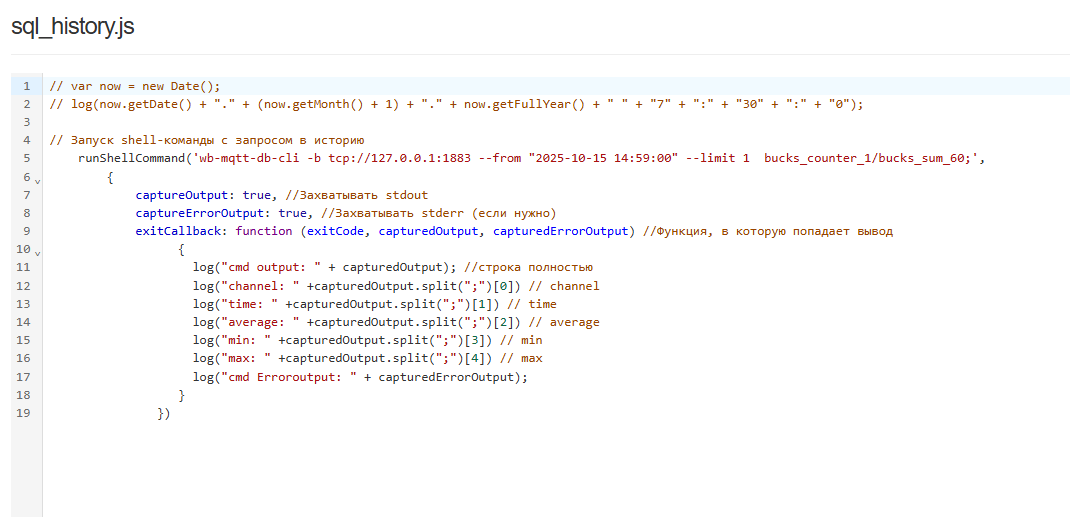Click the 'true' value after captureOutput
This screenshot has width=1070, height=517.
257,195
